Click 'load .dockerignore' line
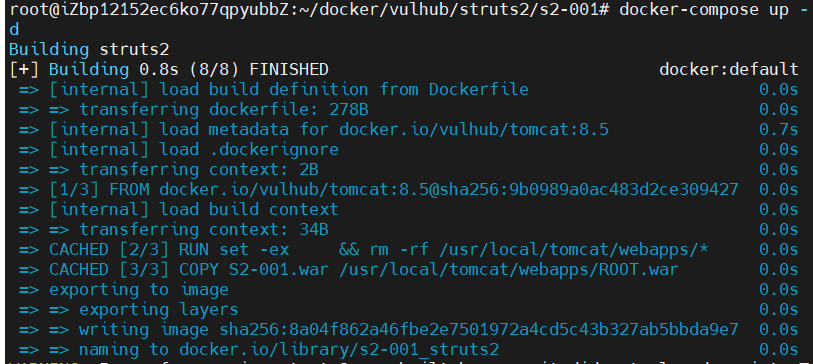This screenshot has width=813, height=364. (x=194, y=150)
